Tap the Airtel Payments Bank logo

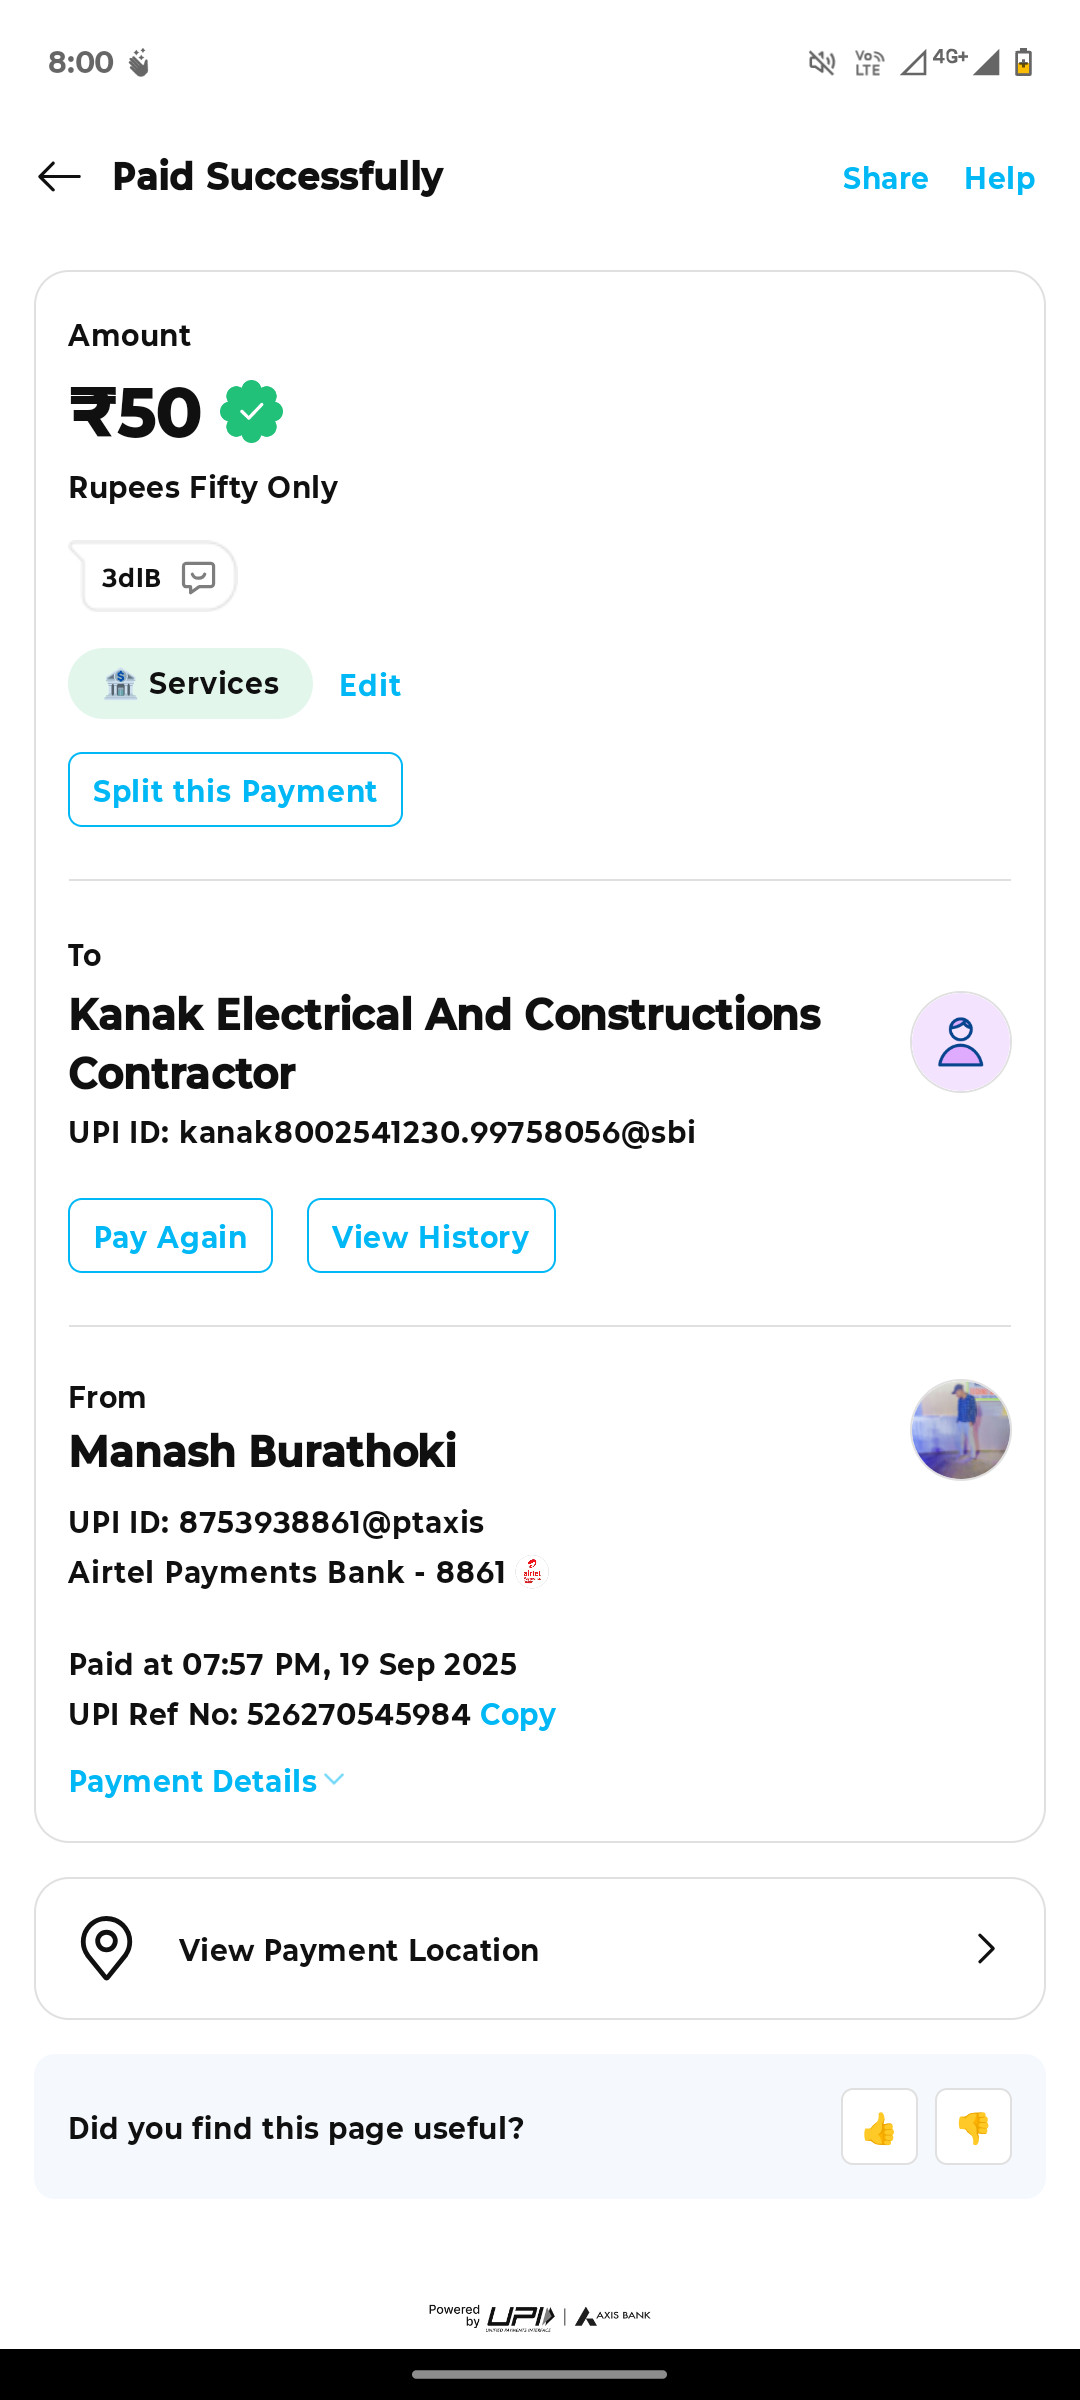[x=532, y=1572]
